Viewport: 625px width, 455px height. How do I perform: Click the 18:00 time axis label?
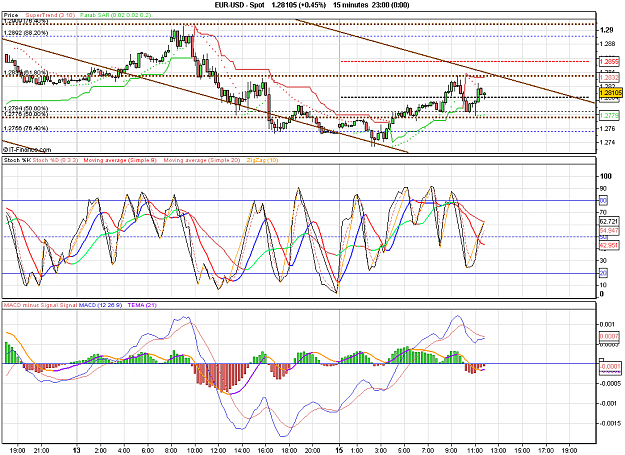coord(289,451)
